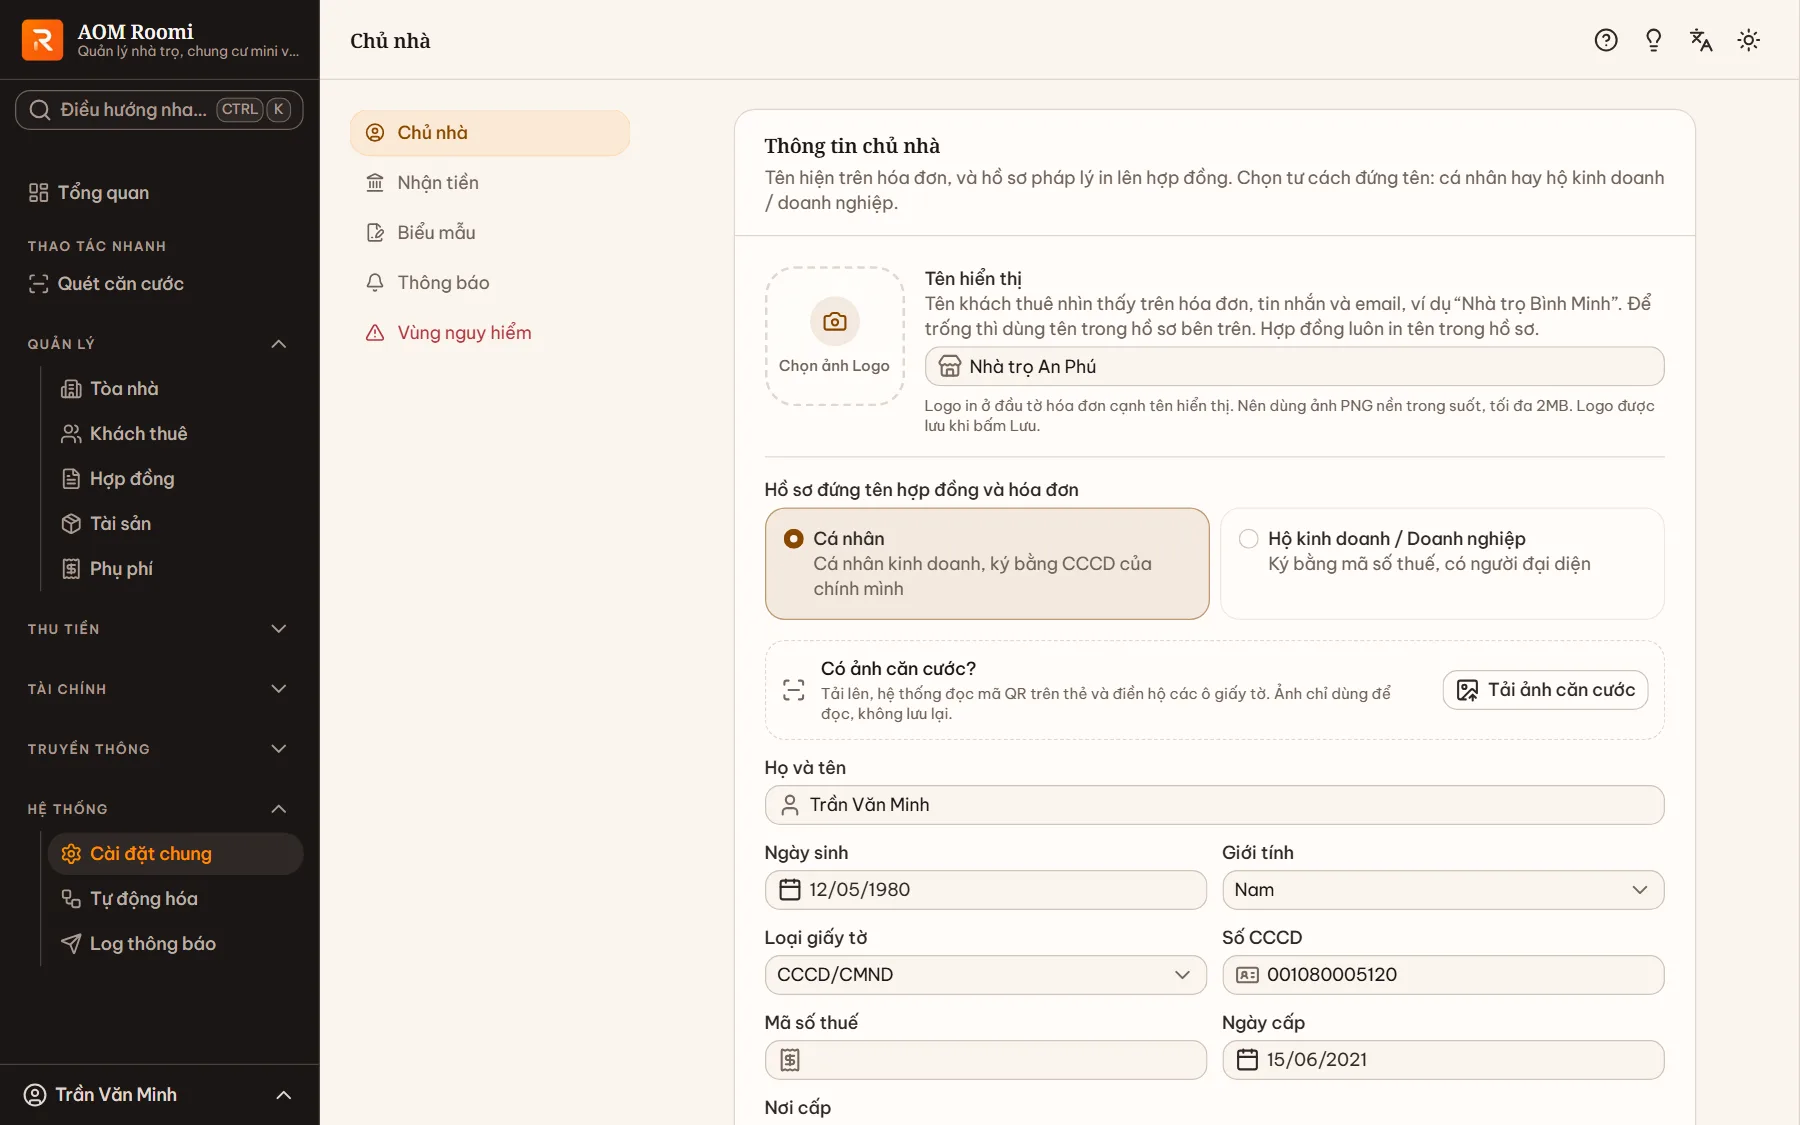Click the Tải ảnh căn cước button

pos(1545,690)
